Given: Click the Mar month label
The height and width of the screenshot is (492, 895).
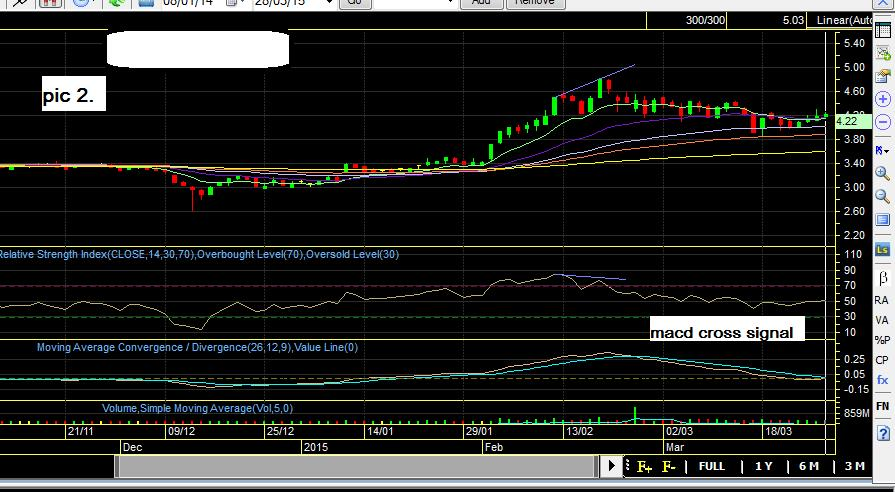Looking at the screenshot, I should [x=675, y=447].
